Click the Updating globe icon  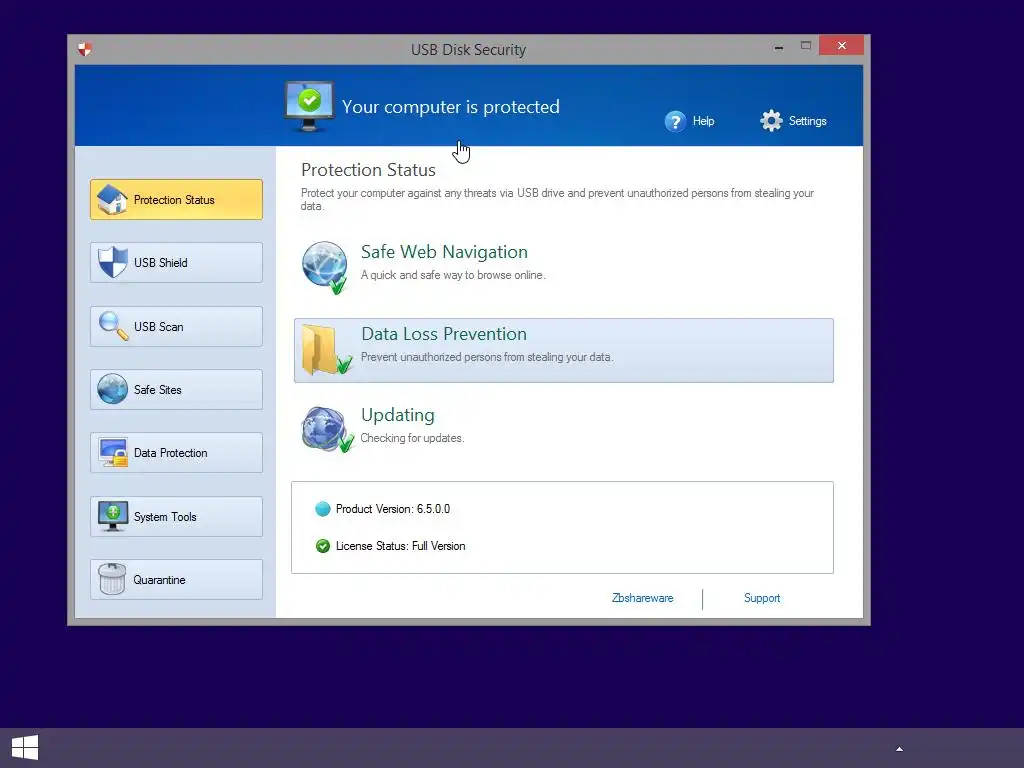pyautogui.click(x=327, y=429)
